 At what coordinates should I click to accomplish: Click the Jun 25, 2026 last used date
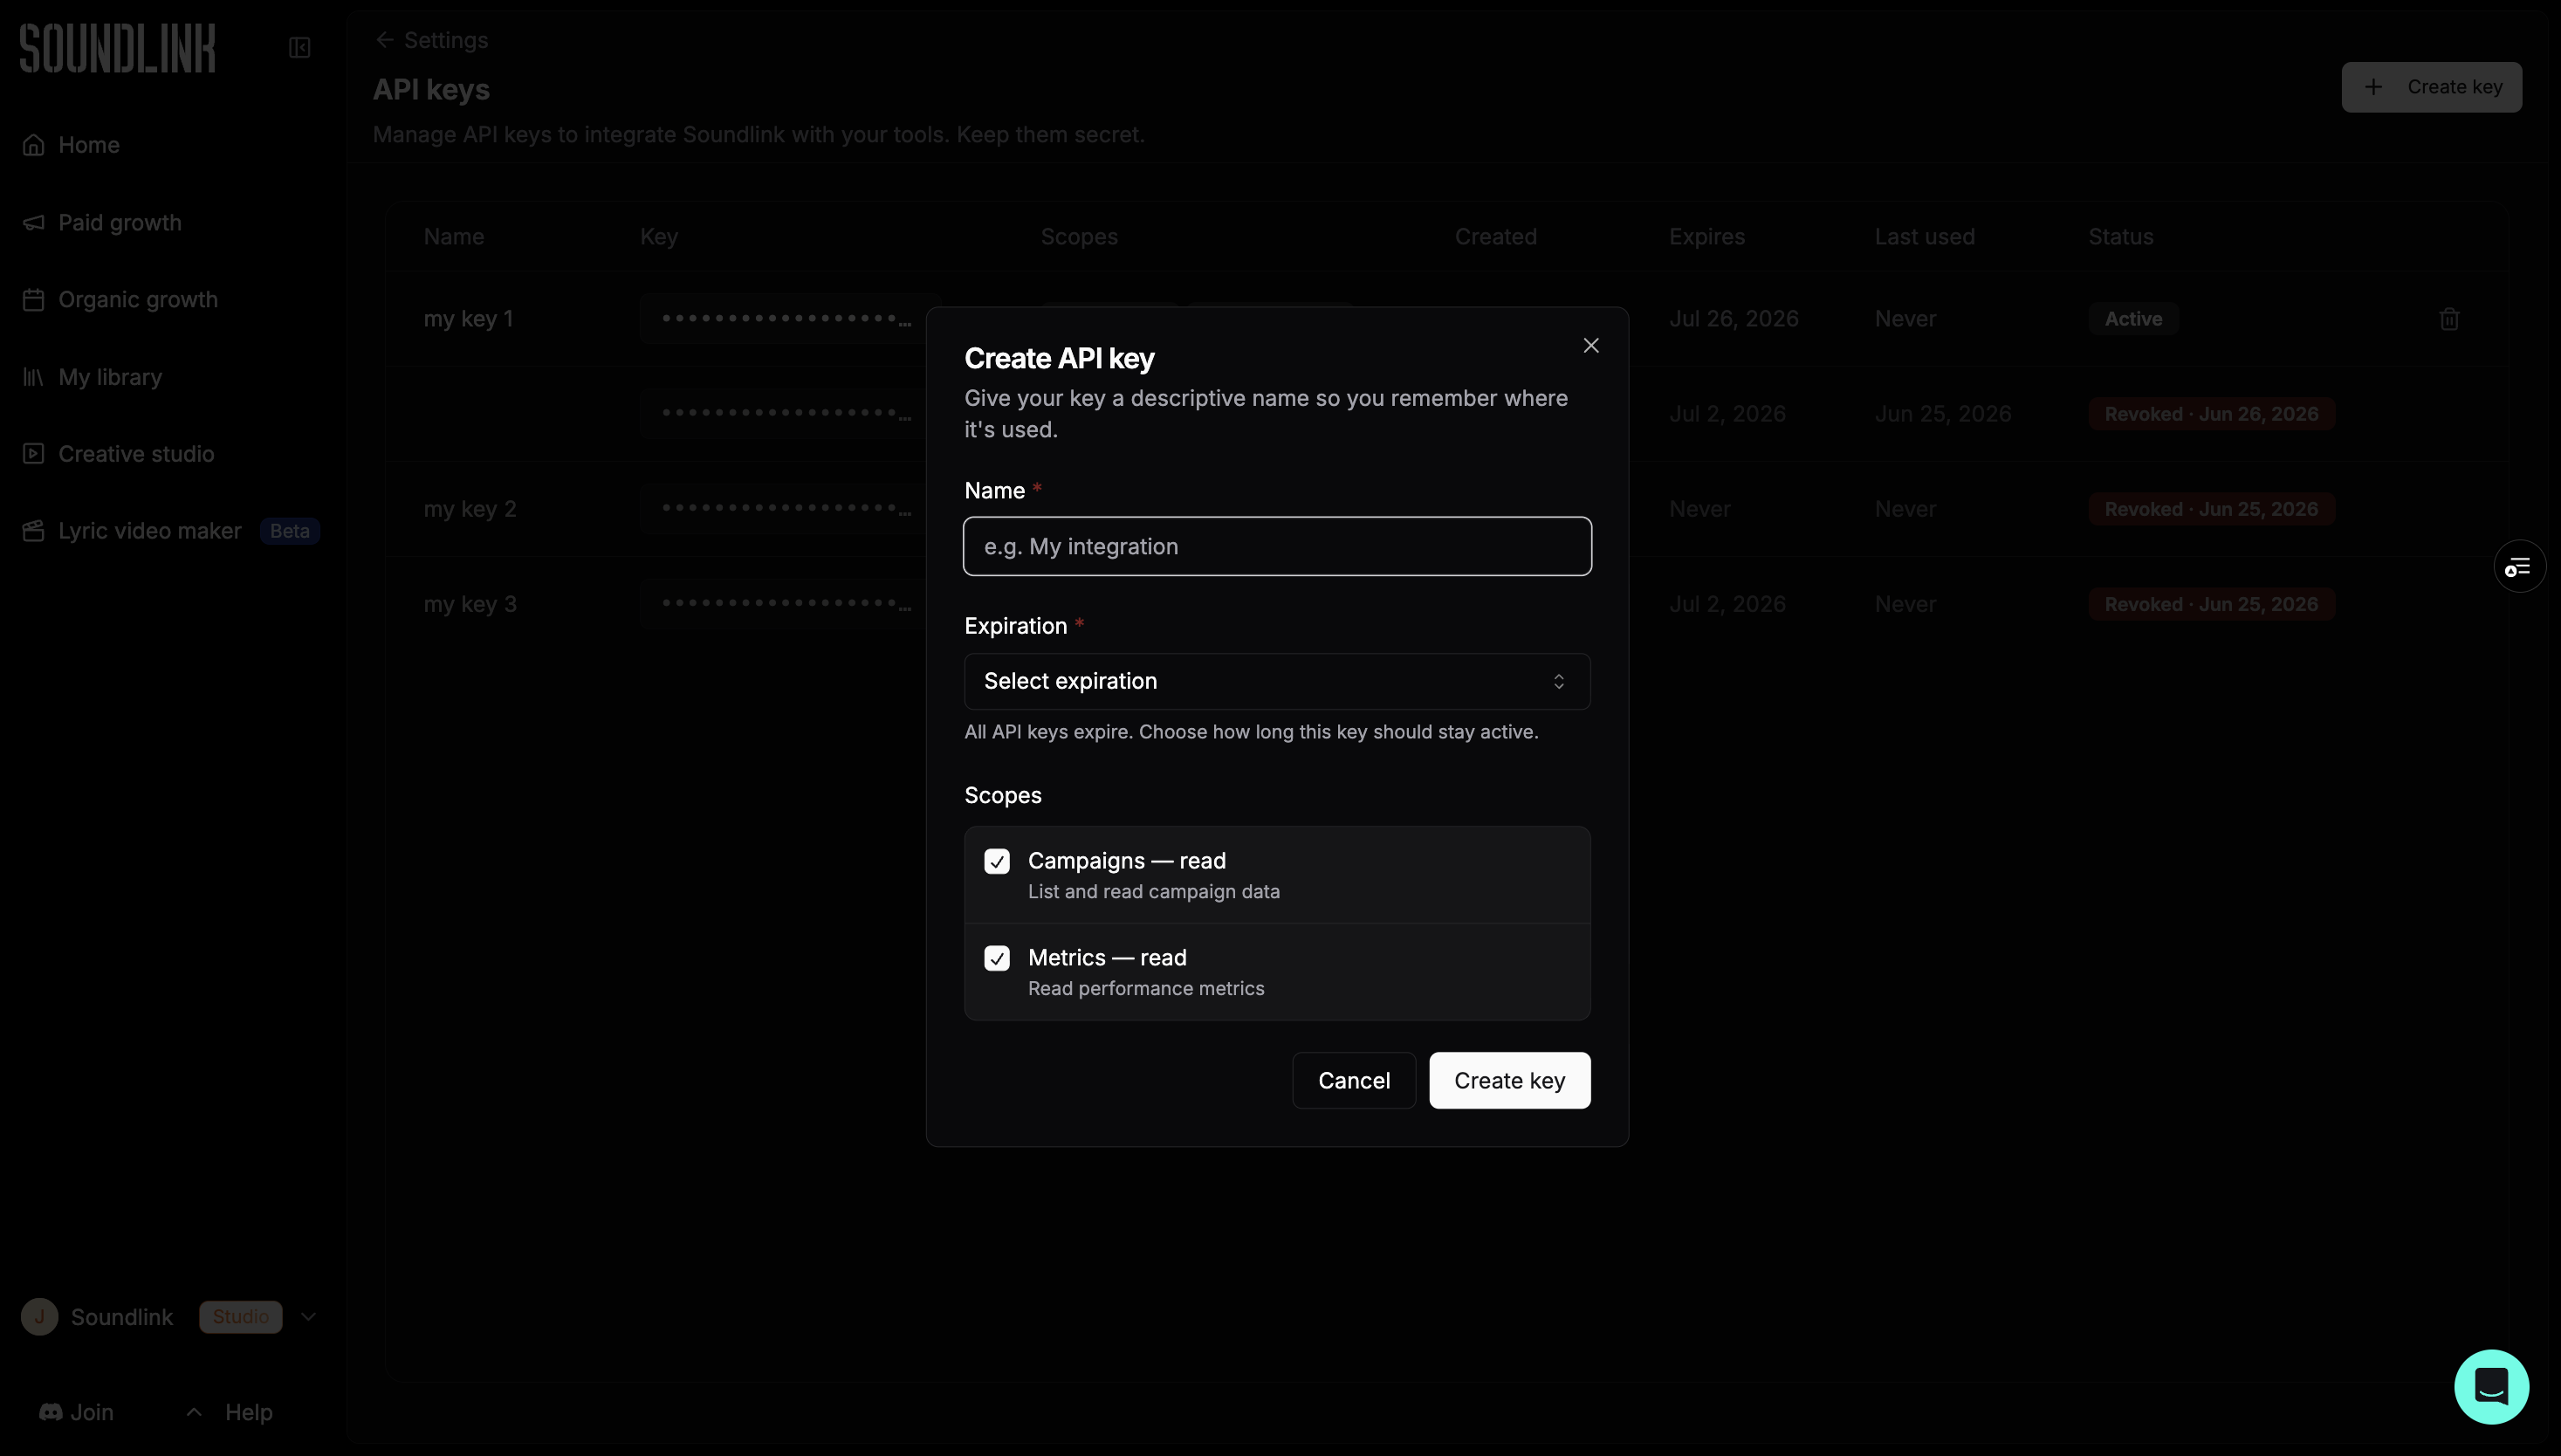coord(1942,414)
